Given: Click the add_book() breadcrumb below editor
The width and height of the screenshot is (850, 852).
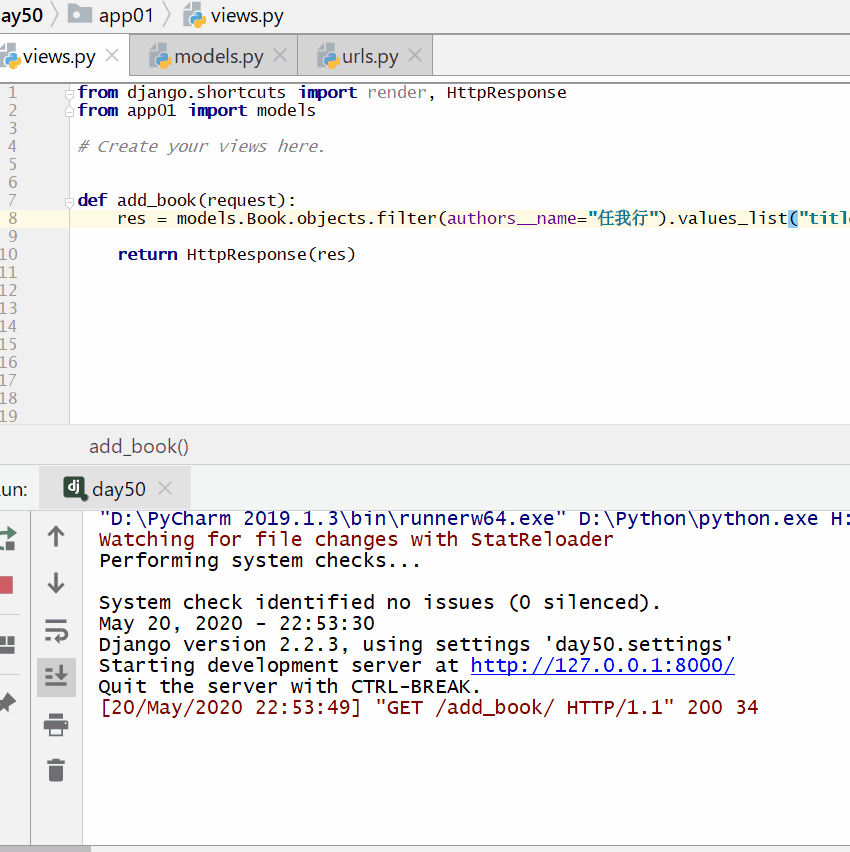Looking at the screenshot, I should pyautogui.click(x=139, y=447).
